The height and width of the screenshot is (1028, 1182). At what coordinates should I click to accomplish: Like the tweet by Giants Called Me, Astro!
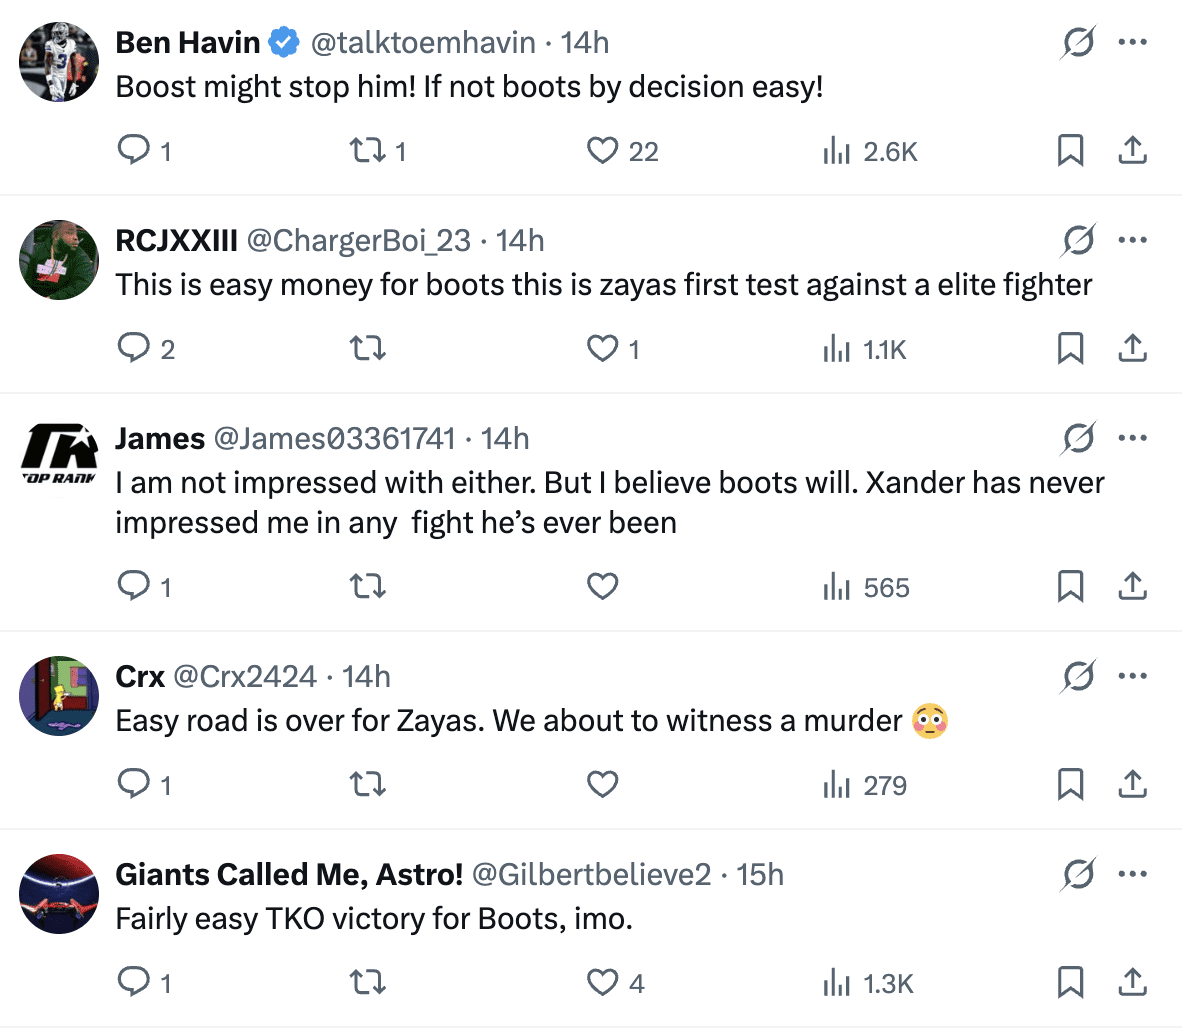click(x=602, y=983)
